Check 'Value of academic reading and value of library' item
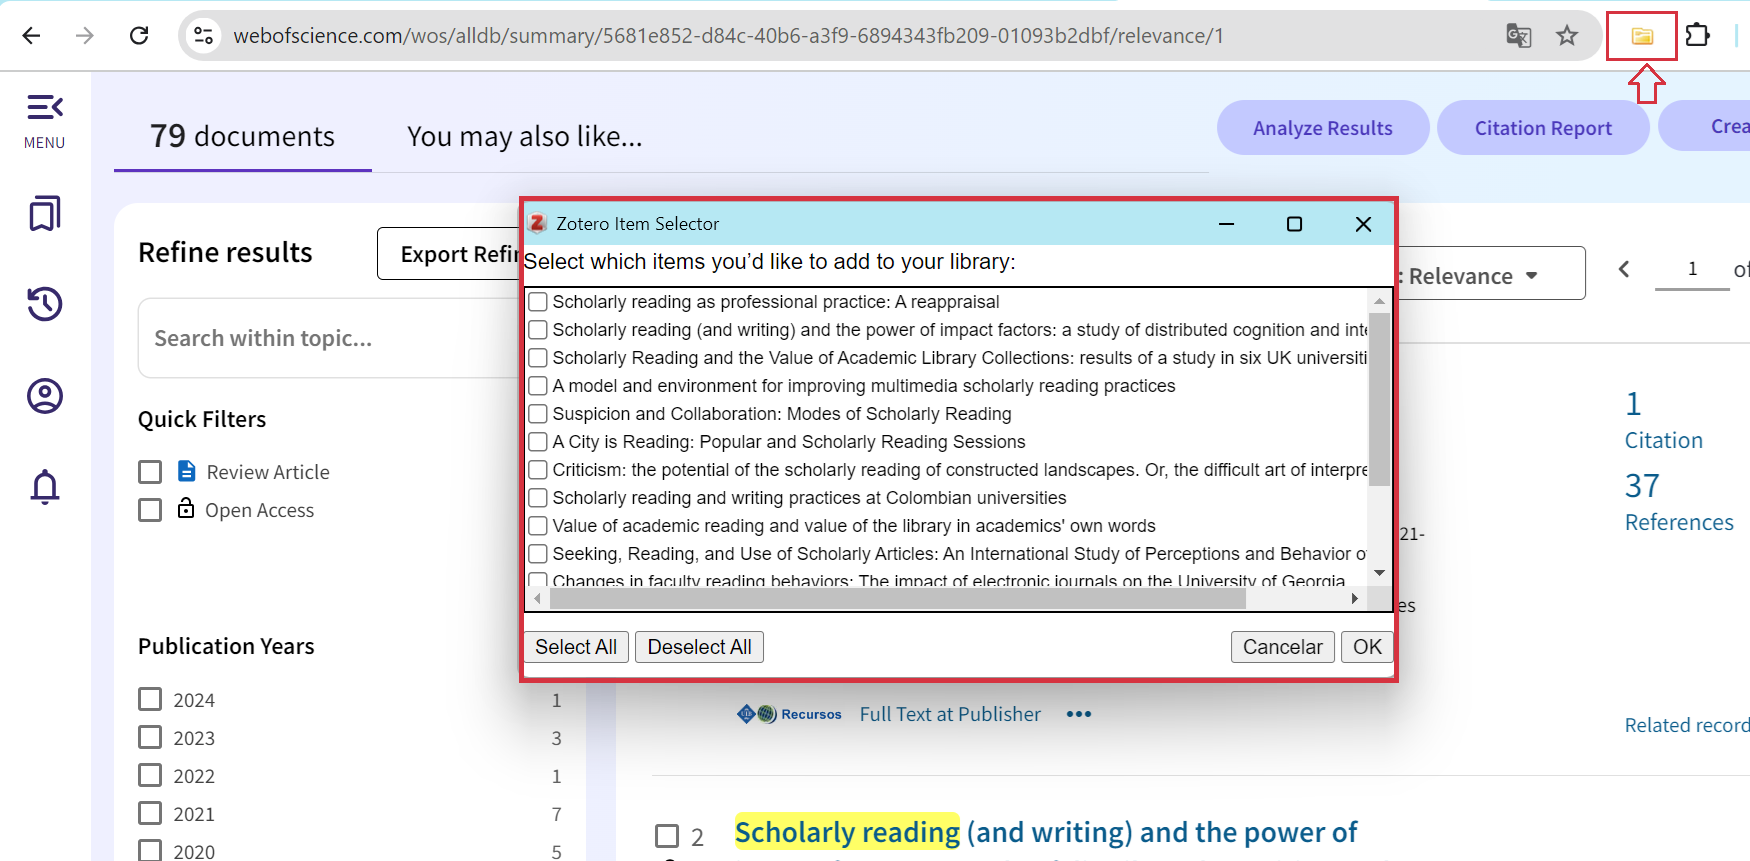This screenshot has height=861, width=1750. pyautogui.click(x=538, y=526)
